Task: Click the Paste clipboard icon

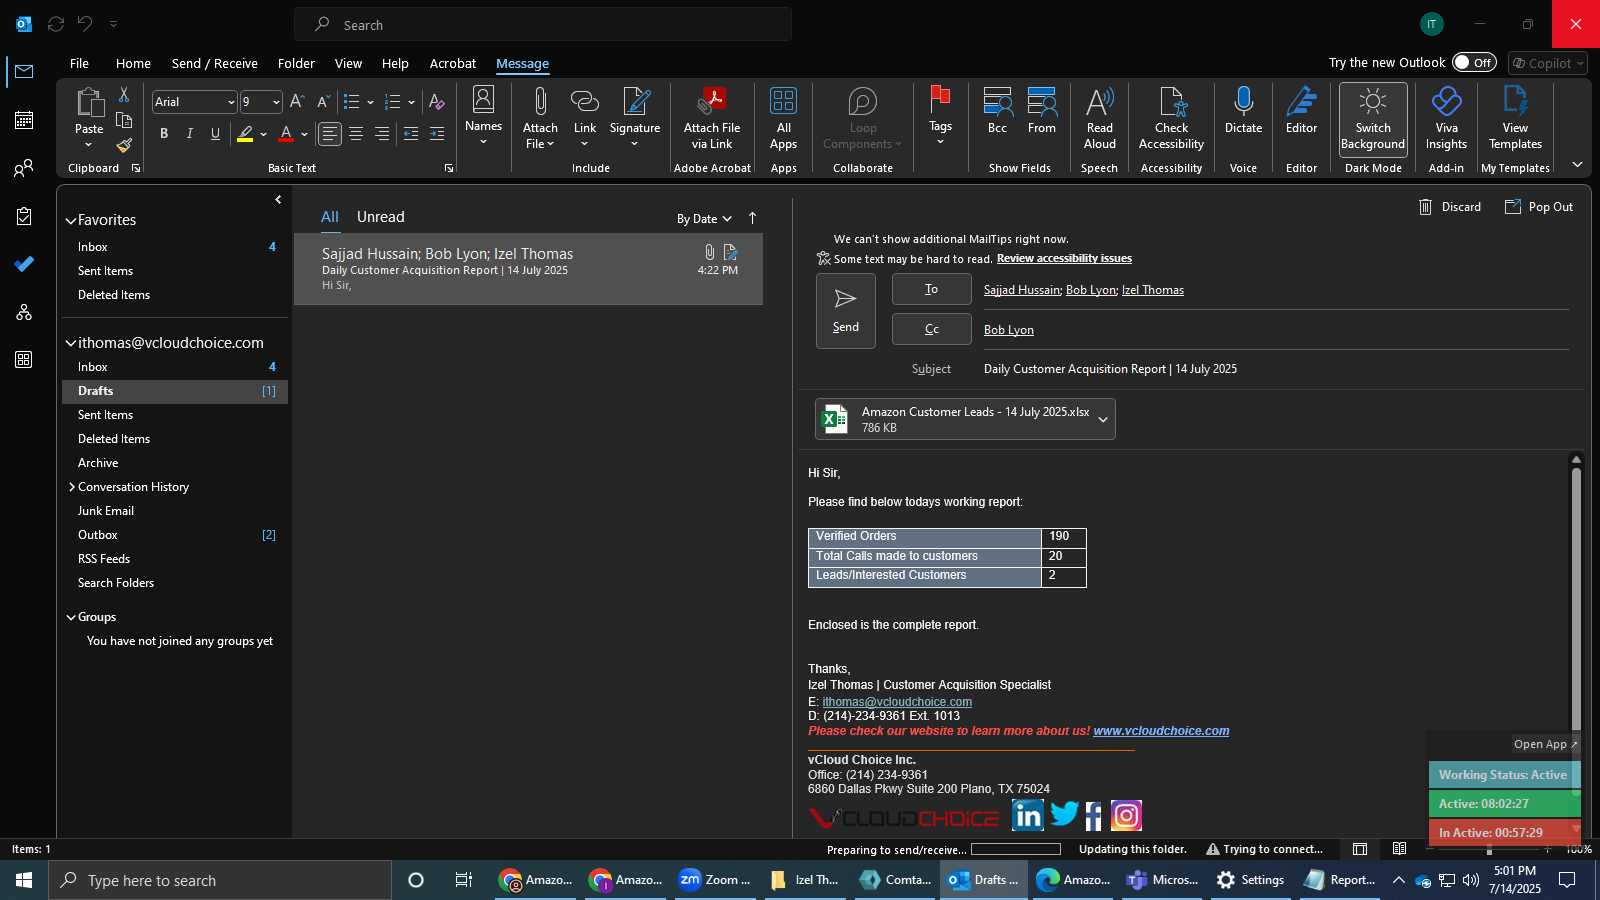Action: [x=89, y=103]
